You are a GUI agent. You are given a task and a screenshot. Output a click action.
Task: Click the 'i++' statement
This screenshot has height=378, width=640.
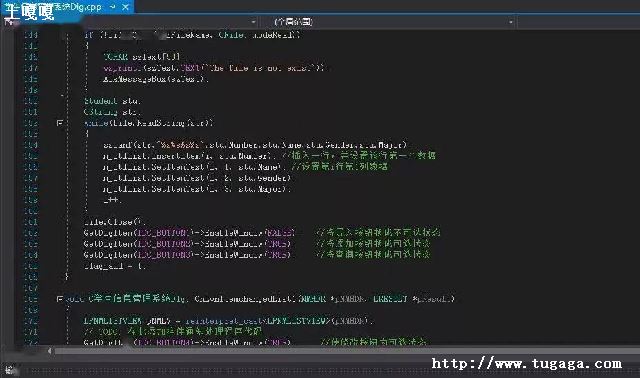click(112, 200)
